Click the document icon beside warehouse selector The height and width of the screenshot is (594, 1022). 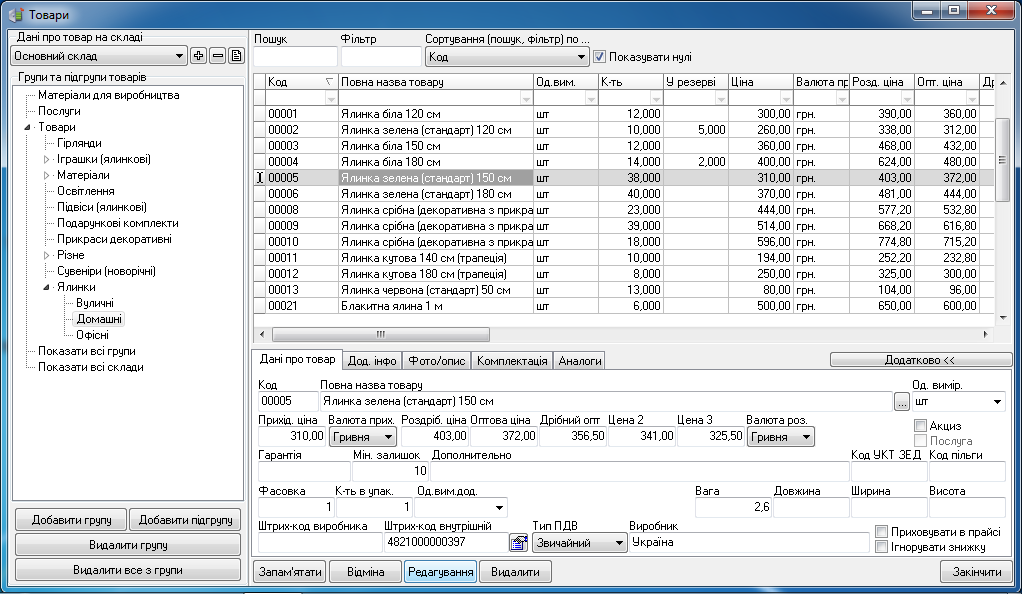tap(236, 56)
